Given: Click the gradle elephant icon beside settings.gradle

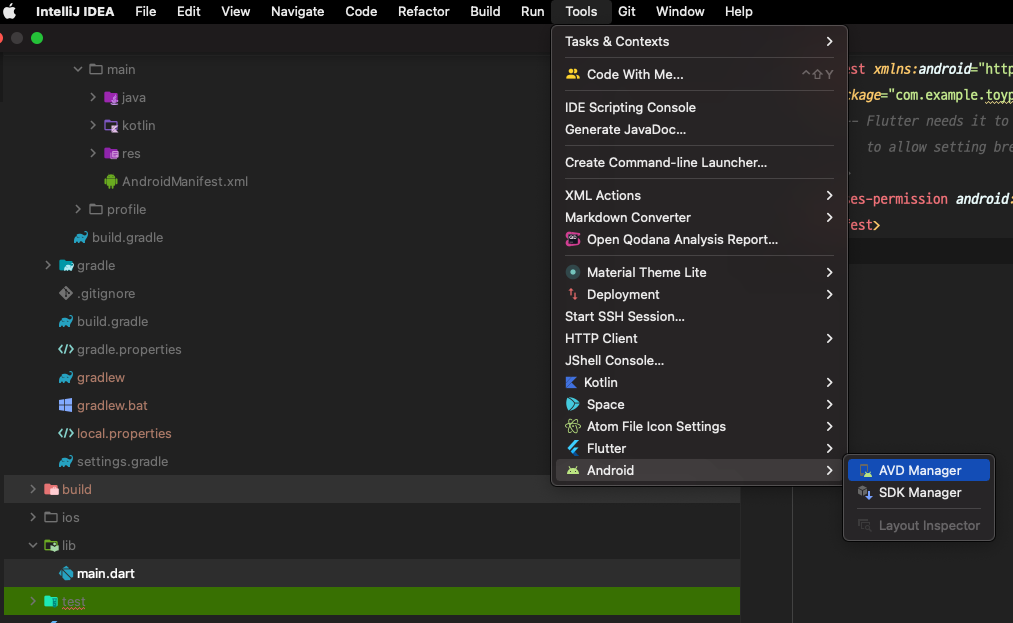Looking at the screenshot, I should click(x=66, y=461).
